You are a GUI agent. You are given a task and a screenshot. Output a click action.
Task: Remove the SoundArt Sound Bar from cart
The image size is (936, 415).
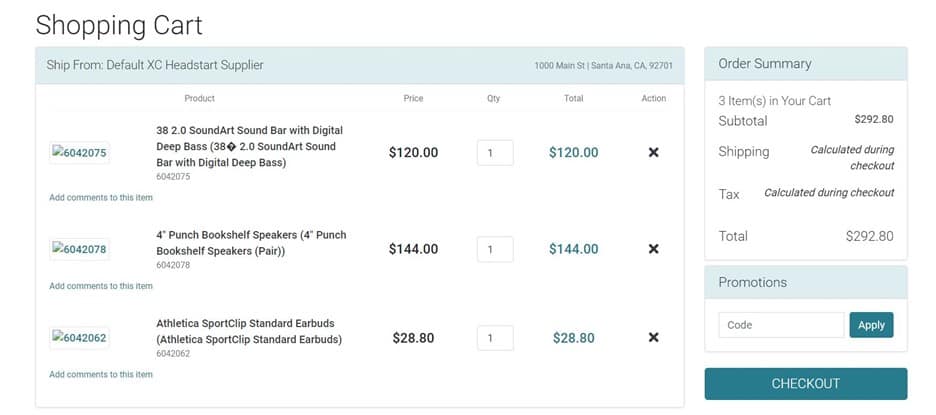point(653,152)
